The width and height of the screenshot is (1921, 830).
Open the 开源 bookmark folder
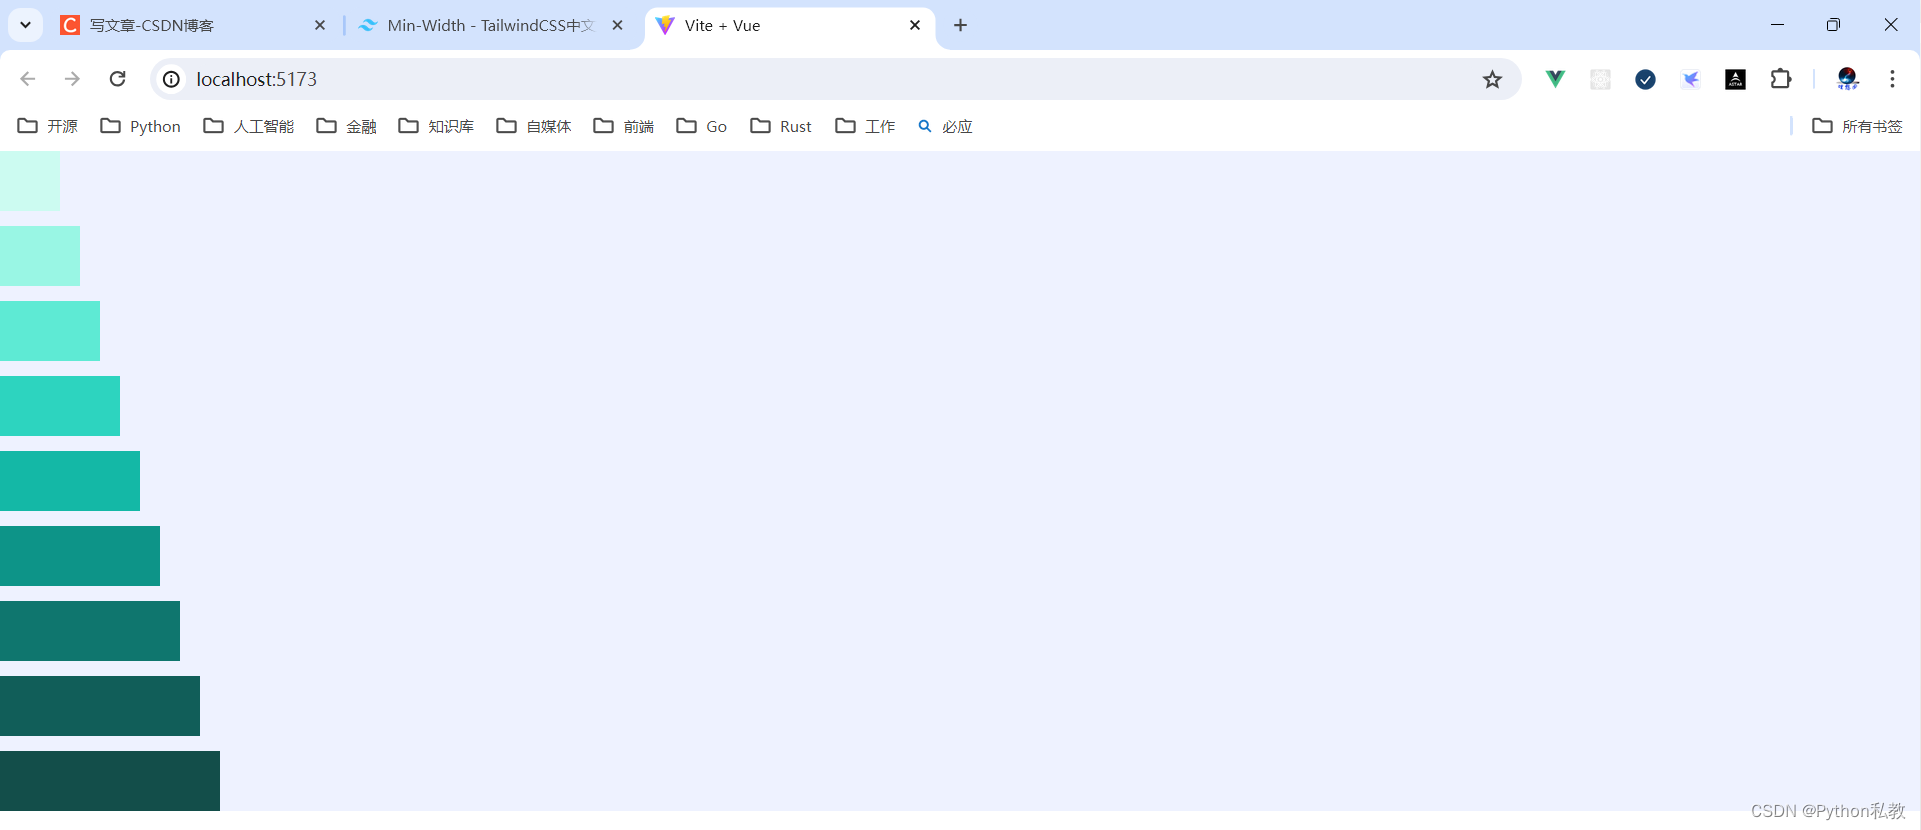pyautogui.click(x=48, y=126)
